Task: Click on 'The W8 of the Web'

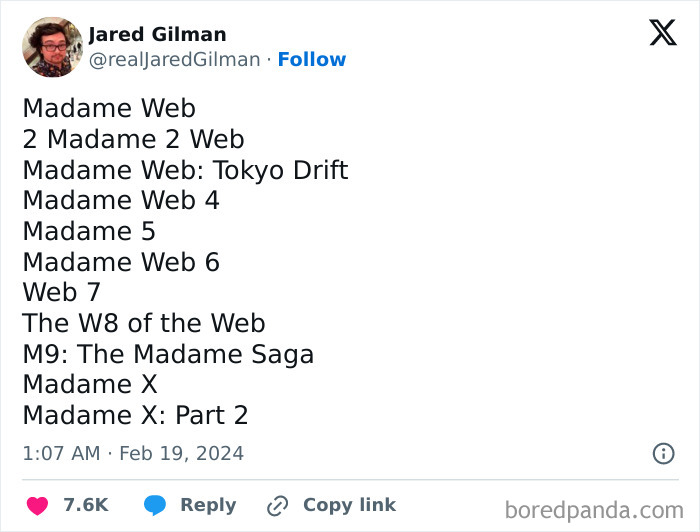Action: pos(144,323)
